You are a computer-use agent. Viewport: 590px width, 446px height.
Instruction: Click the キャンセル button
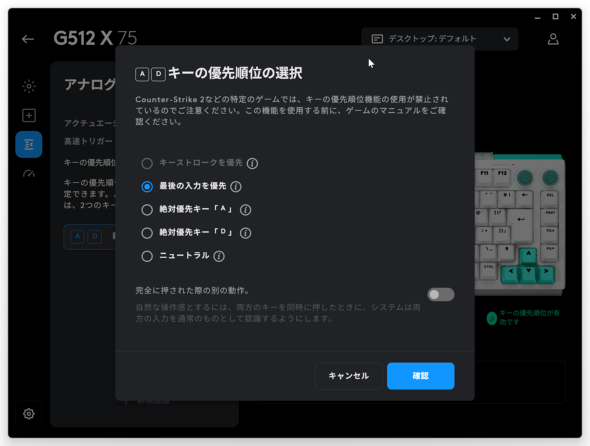tap(348, 376)
